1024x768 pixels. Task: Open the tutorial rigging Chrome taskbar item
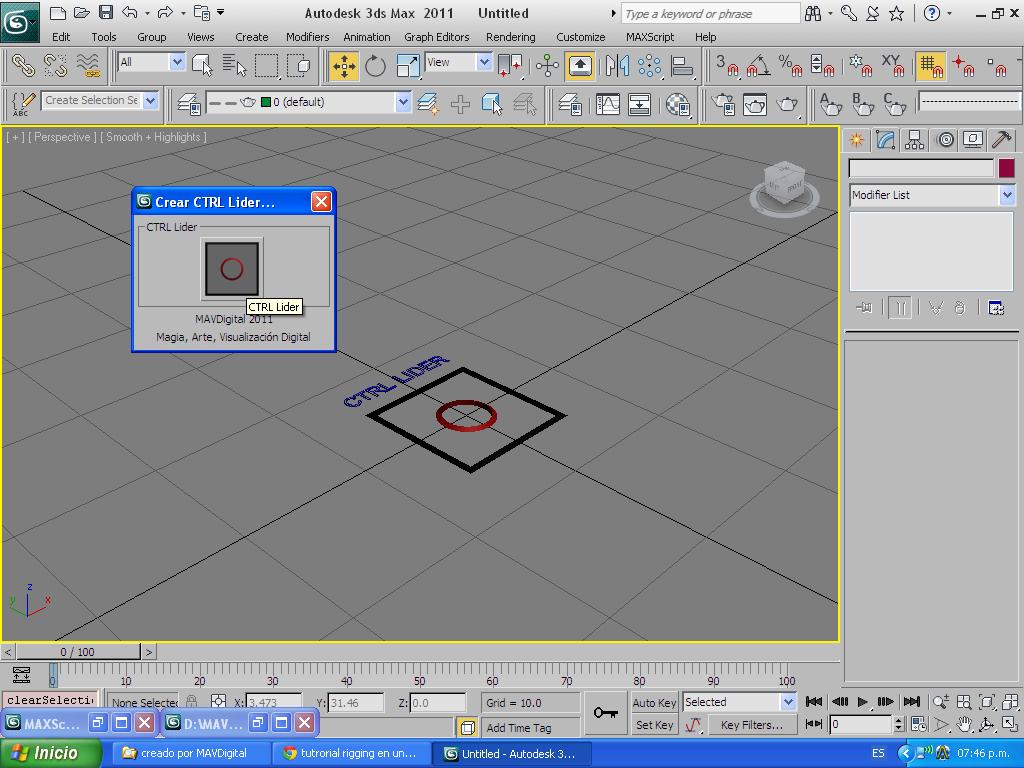(349, 754)
